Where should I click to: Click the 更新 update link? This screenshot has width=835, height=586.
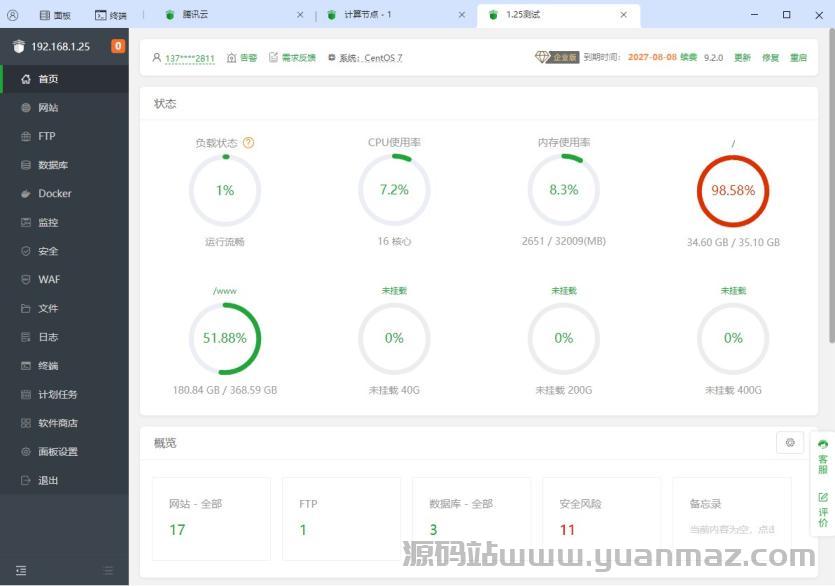coord(742,58)
